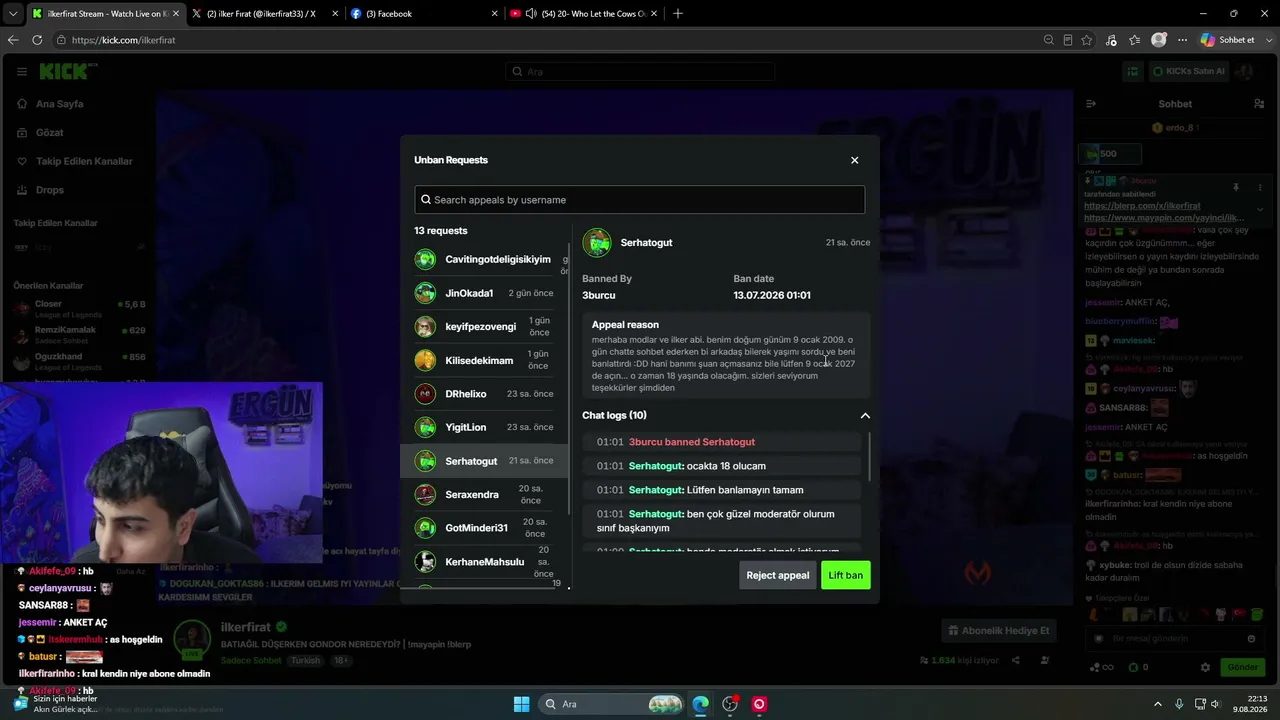Lift ban for Serhatogut
The height and width of the screenshot is (720, 1280).
pyautogui.click(x=846, y=575)
